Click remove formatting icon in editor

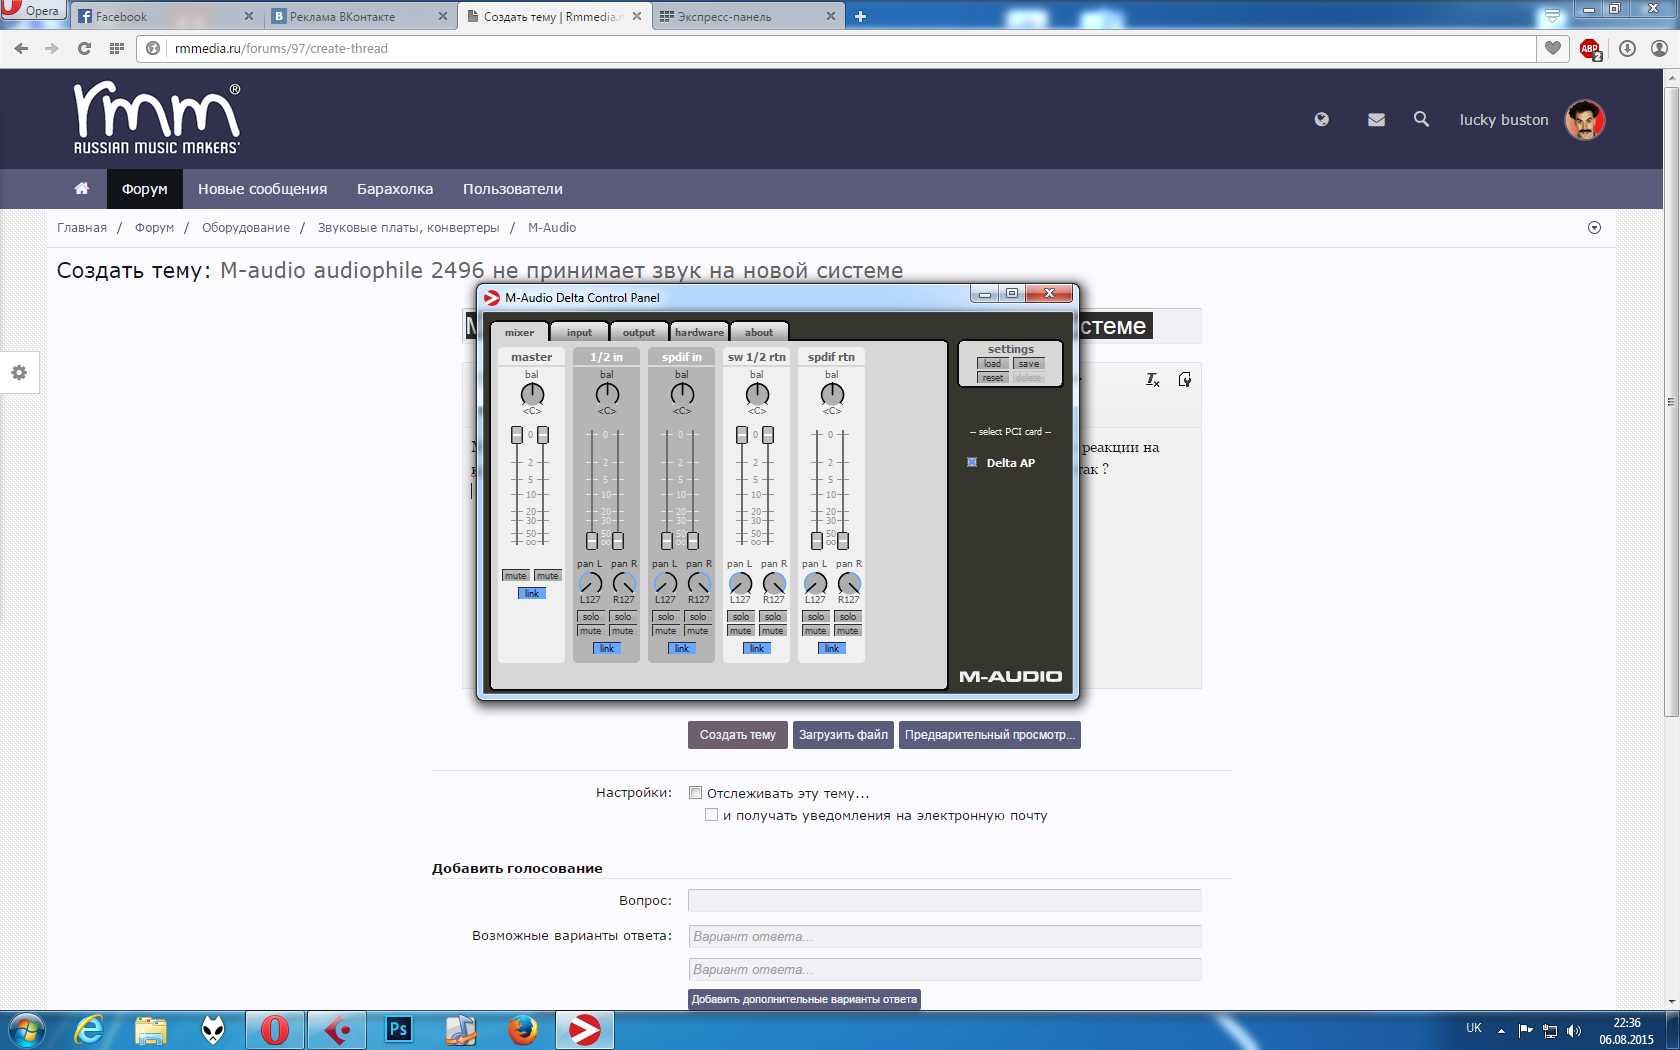point(1153,380)
